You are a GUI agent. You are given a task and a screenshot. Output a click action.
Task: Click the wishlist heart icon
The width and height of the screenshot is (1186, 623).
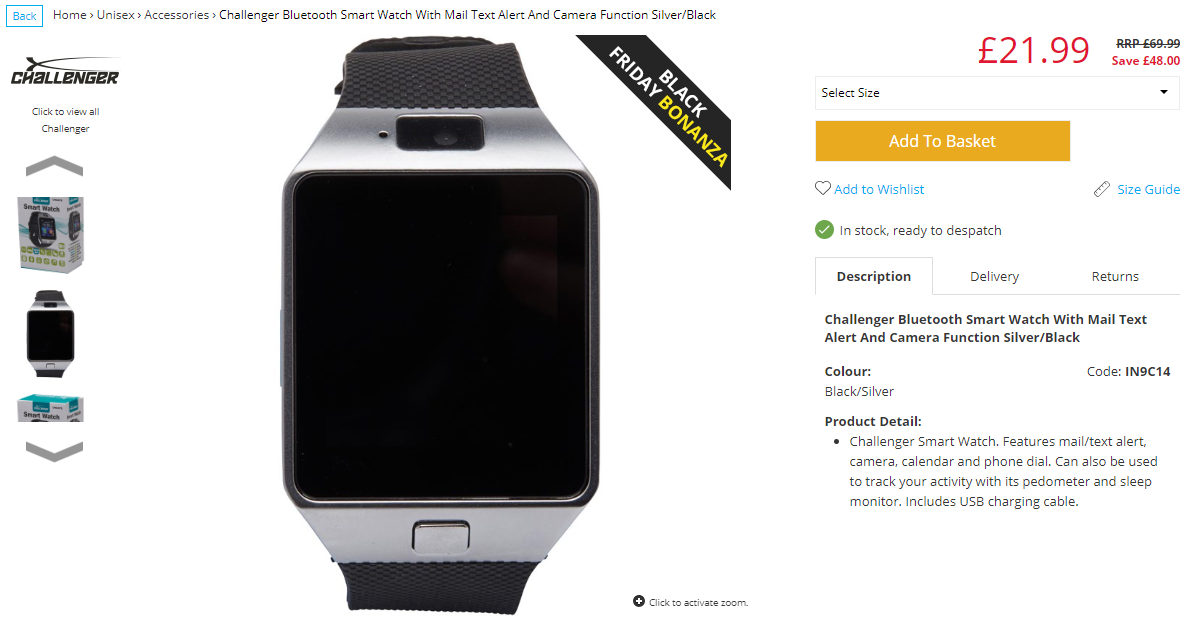point(823,188)
